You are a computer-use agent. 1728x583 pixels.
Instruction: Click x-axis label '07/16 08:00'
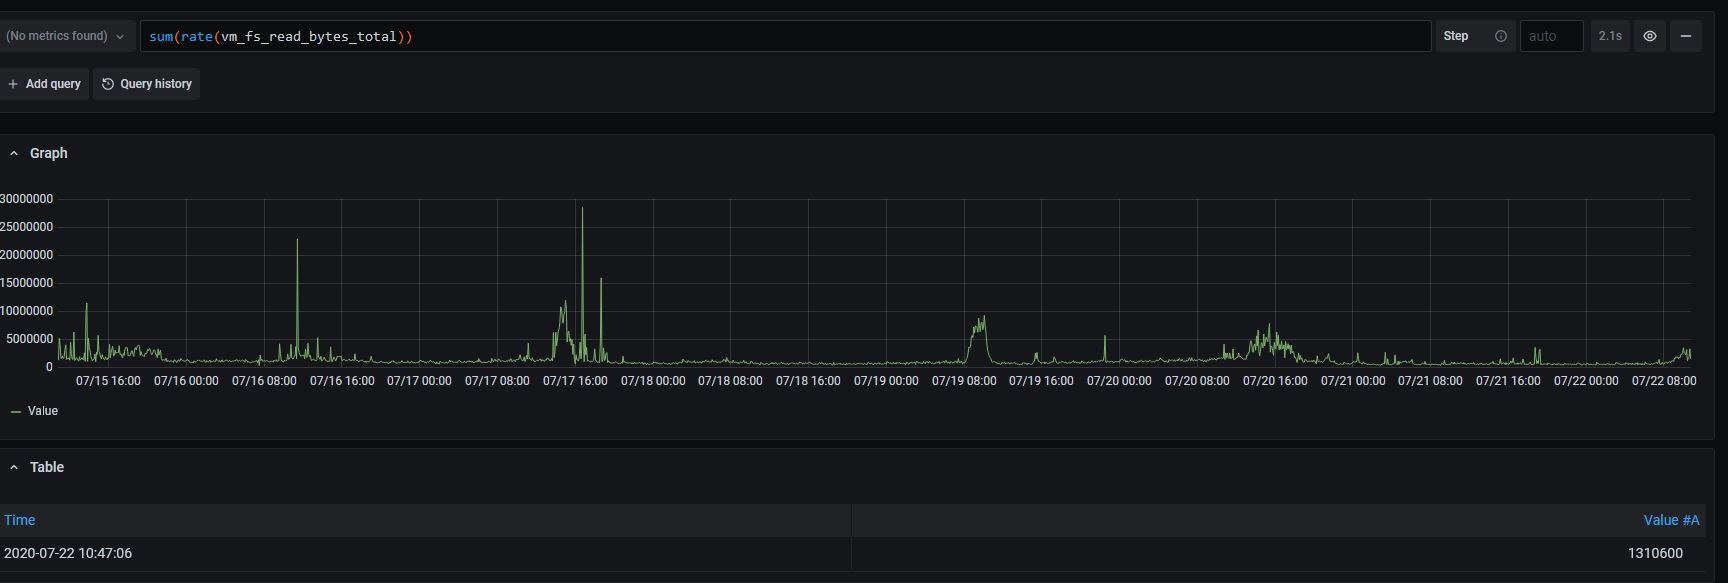(x=264, y=381)
